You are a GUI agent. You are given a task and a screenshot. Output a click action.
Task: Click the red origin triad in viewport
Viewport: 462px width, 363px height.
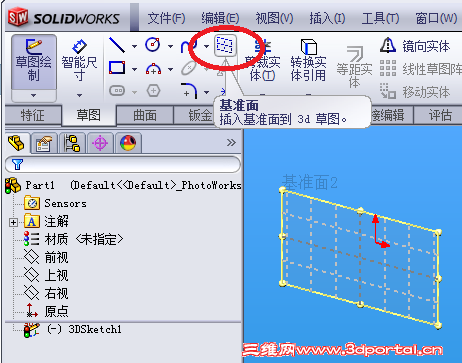[380, 232]
